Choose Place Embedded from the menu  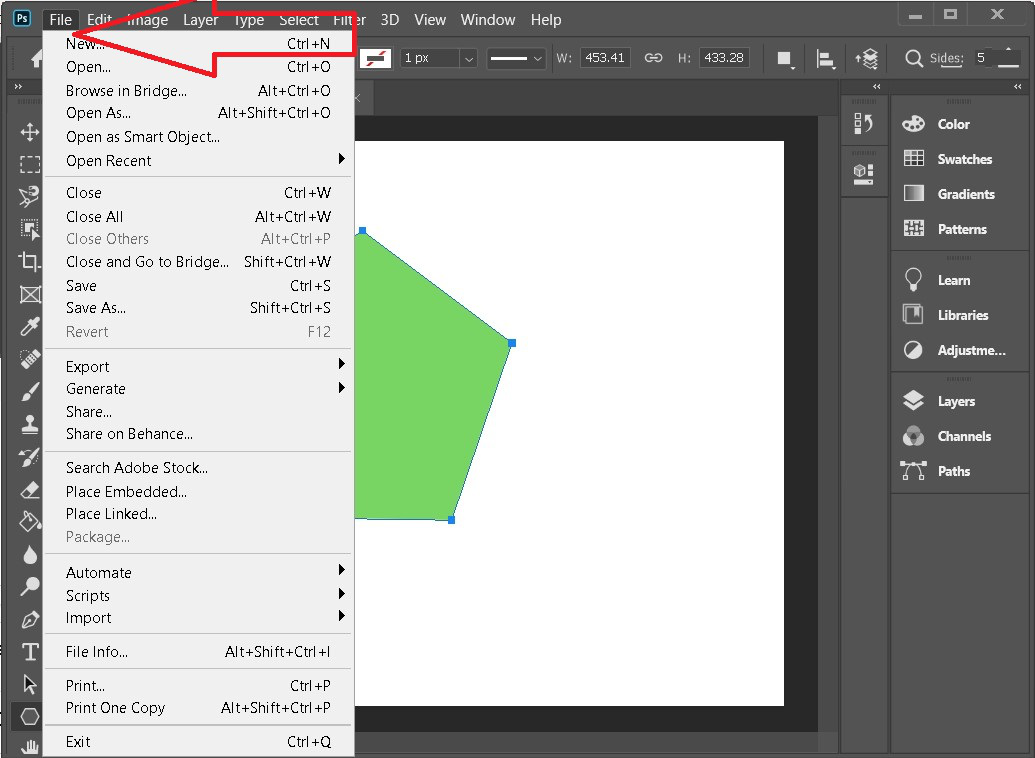[x=126, y=491]
